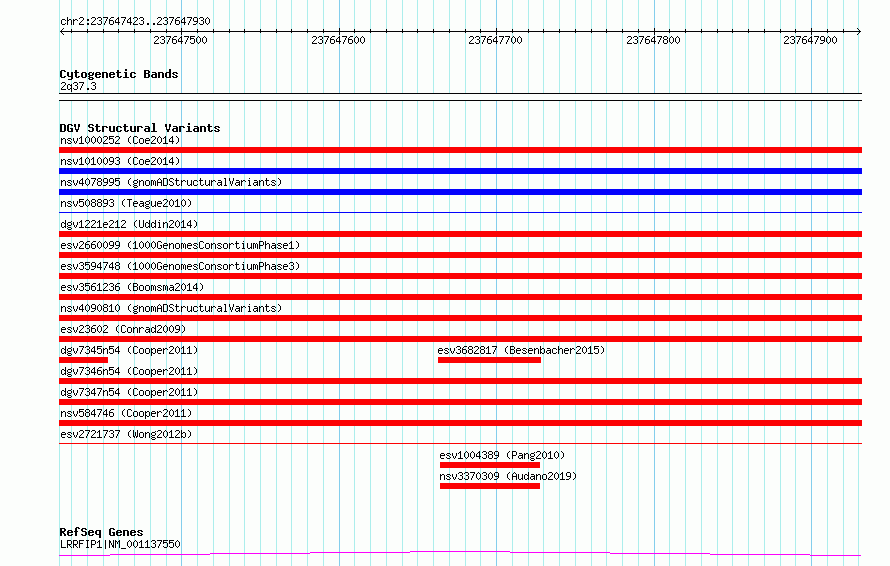
Task: Click the 237647700 ruler position label
Action: click(x=495, y=40)
